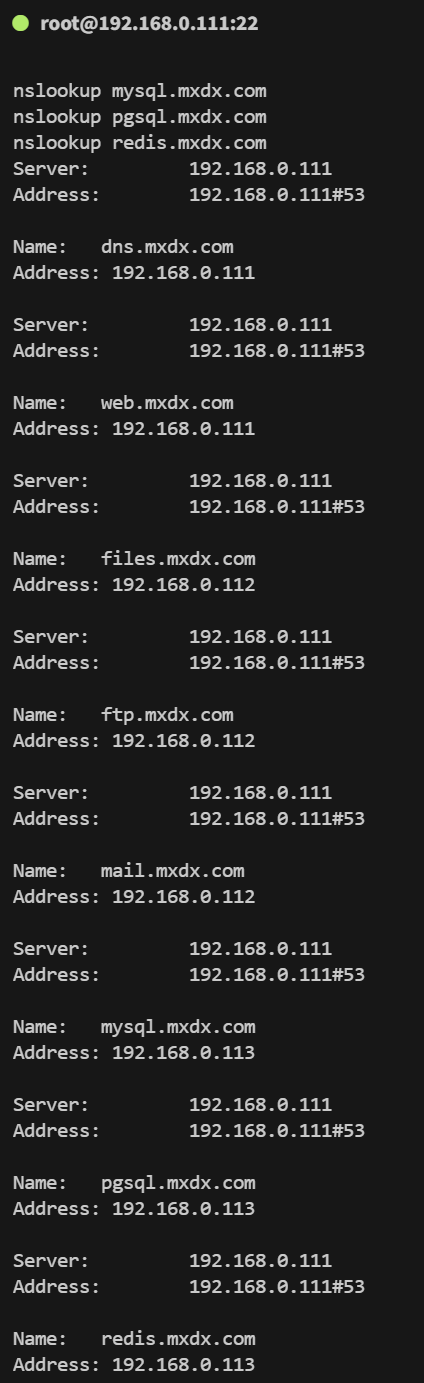The width and height of the screenshot is (424, 1383).
Task: Click the mysql.mxdx.com result name
Action: (178, 1027)
